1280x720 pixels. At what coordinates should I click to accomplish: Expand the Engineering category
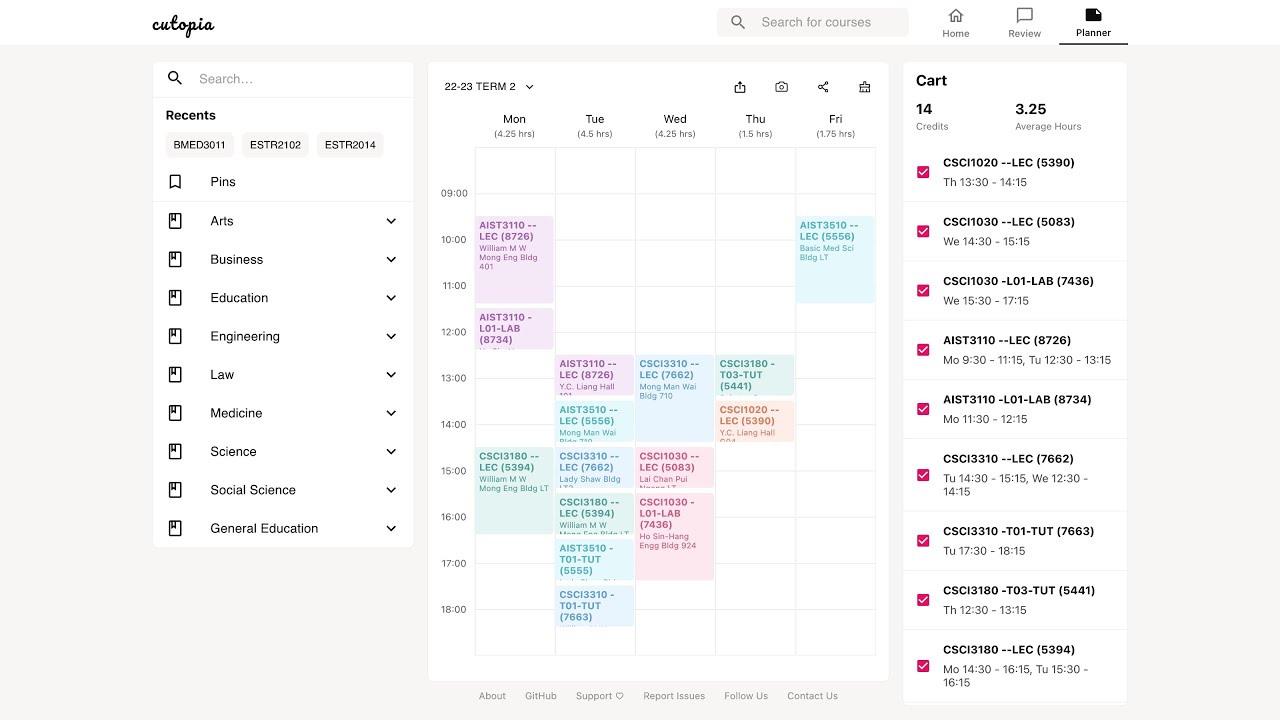[x=283, y=336]
